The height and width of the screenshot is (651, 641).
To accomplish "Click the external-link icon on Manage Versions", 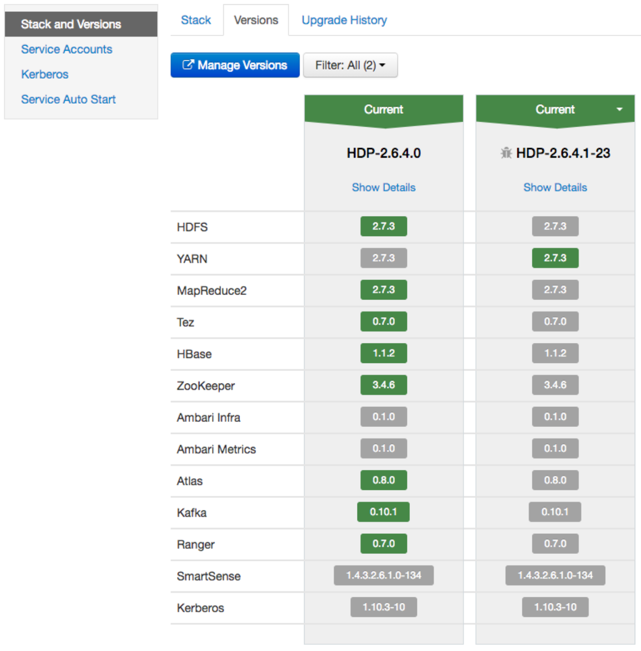I will (x=187, y=65).
